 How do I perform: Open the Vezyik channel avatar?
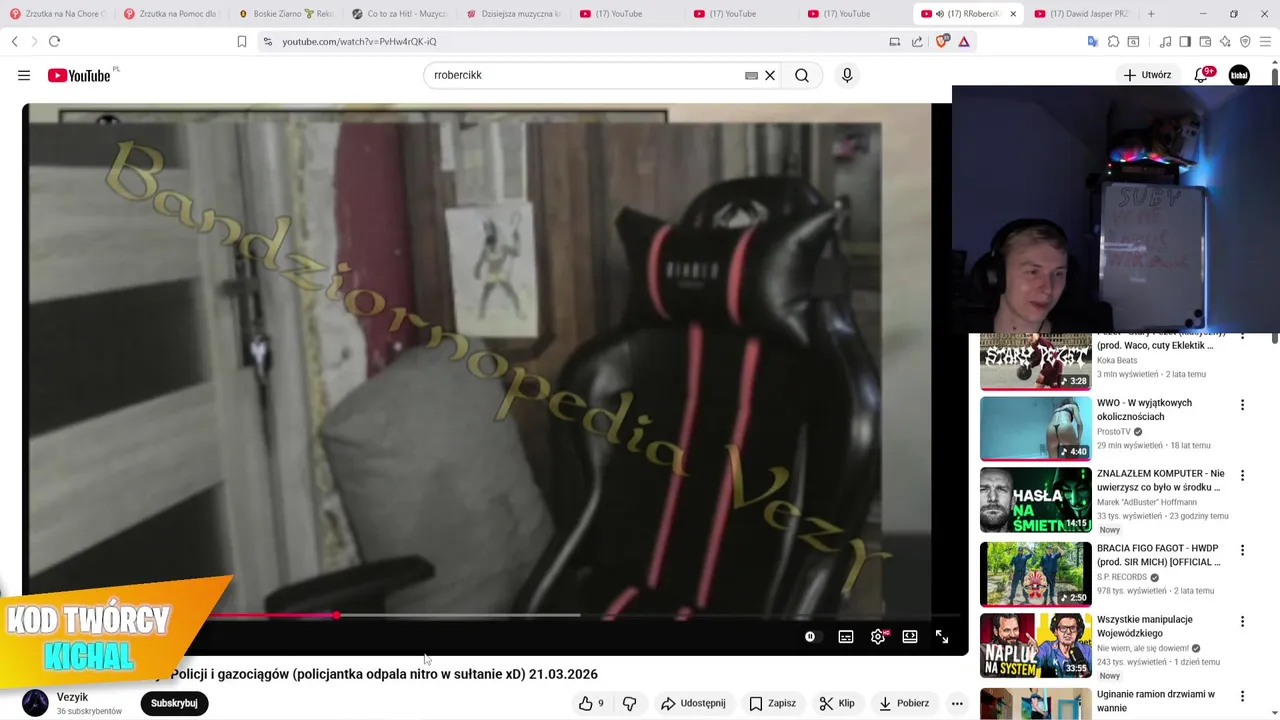pos(35,703)
